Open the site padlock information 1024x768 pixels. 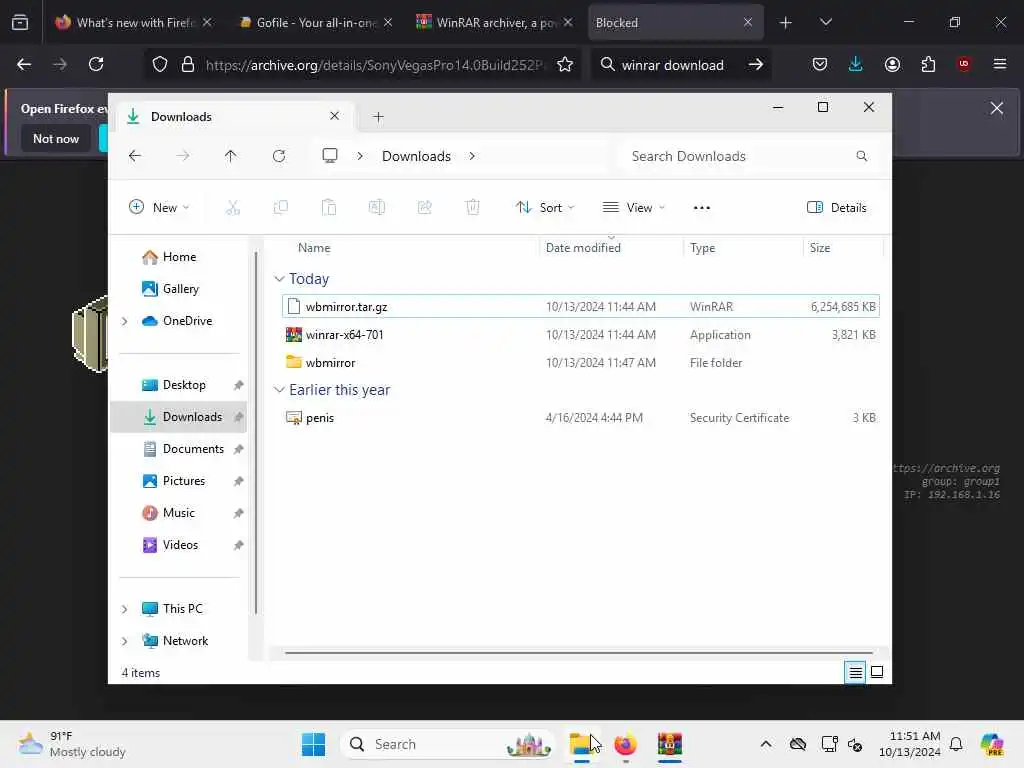pos(188,64)
